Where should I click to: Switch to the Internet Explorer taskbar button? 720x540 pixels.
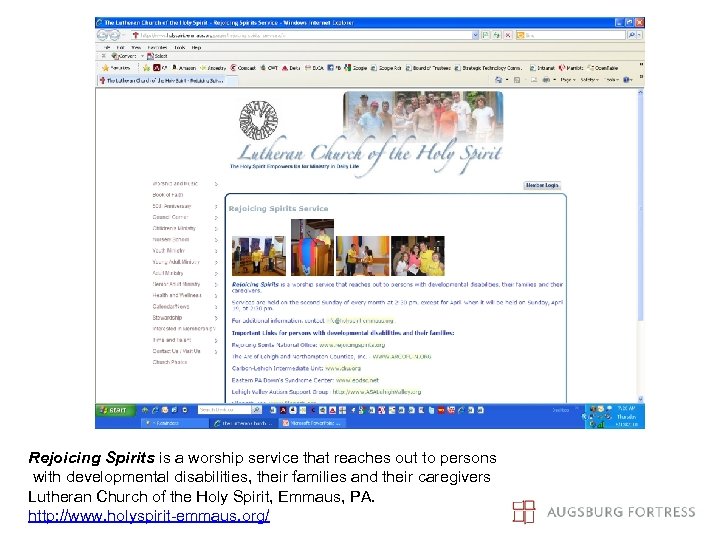(x=243, y=423)
